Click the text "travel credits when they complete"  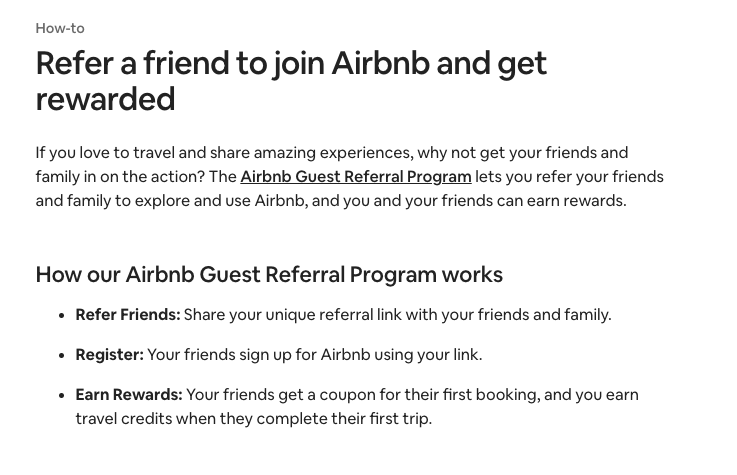click(200, 419)
